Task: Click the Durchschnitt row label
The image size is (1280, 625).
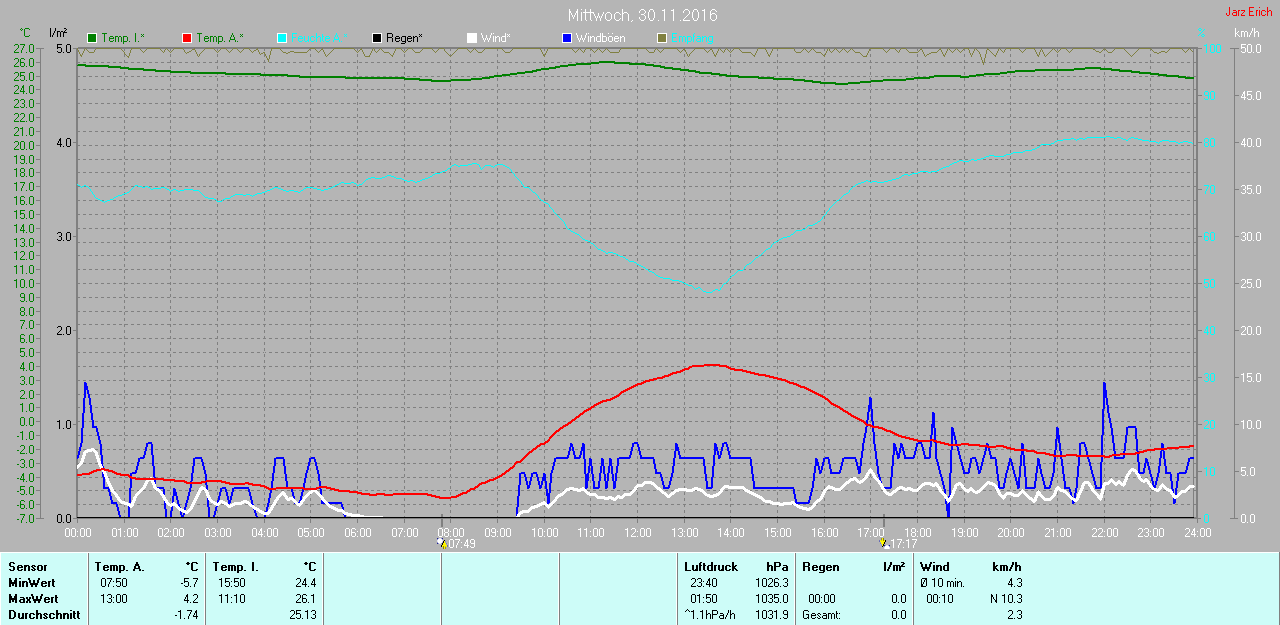Action: (x=44, y=615)
